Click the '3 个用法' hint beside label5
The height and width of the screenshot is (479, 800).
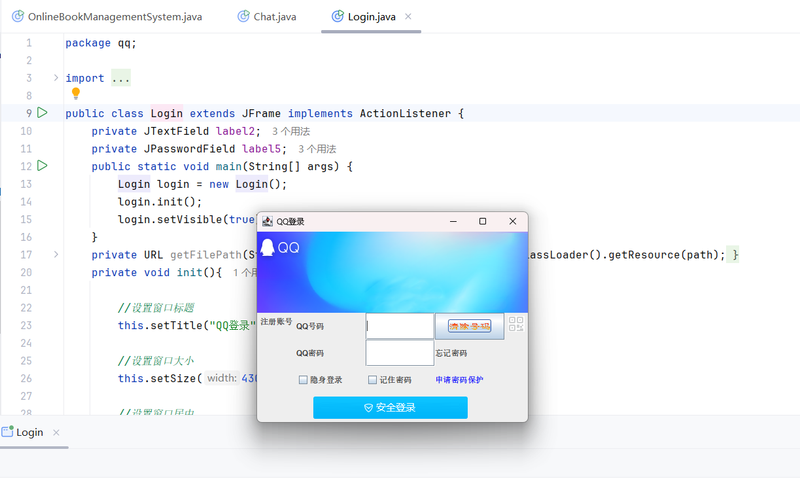pos(317,149)
